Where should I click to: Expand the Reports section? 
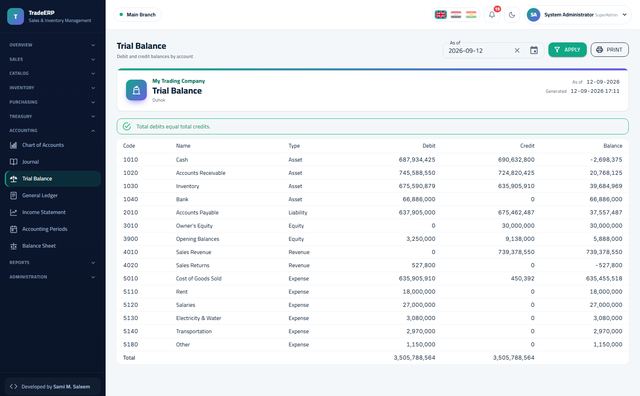[x=52, y=263]
